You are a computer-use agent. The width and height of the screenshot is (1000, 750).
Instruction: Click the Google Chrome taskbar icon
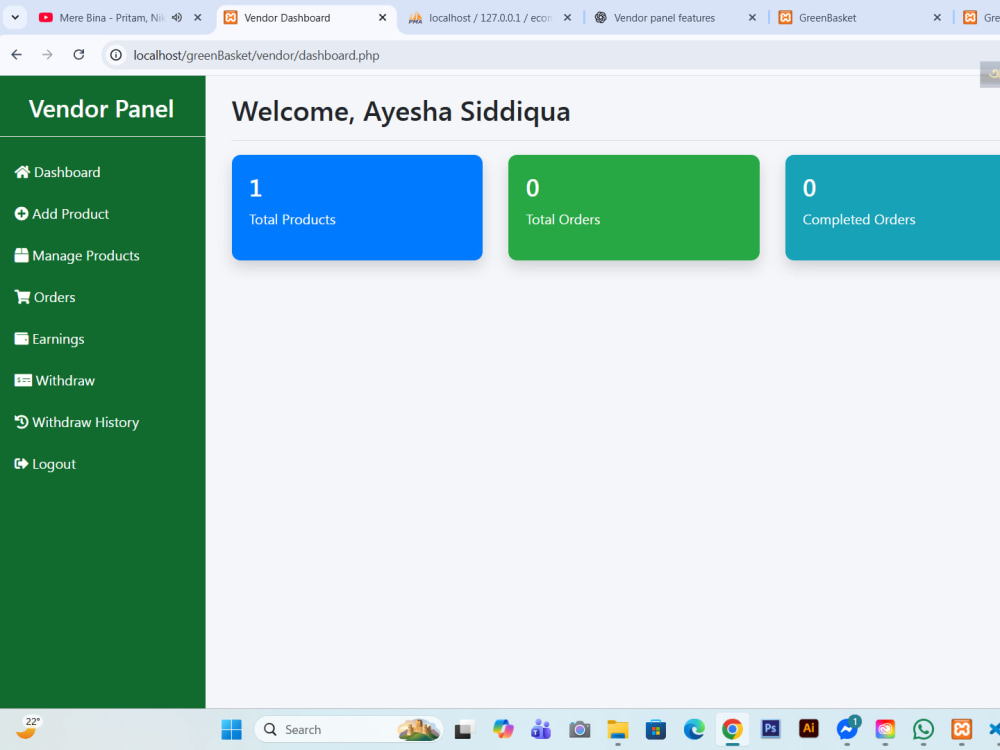(x=732, y=729)
